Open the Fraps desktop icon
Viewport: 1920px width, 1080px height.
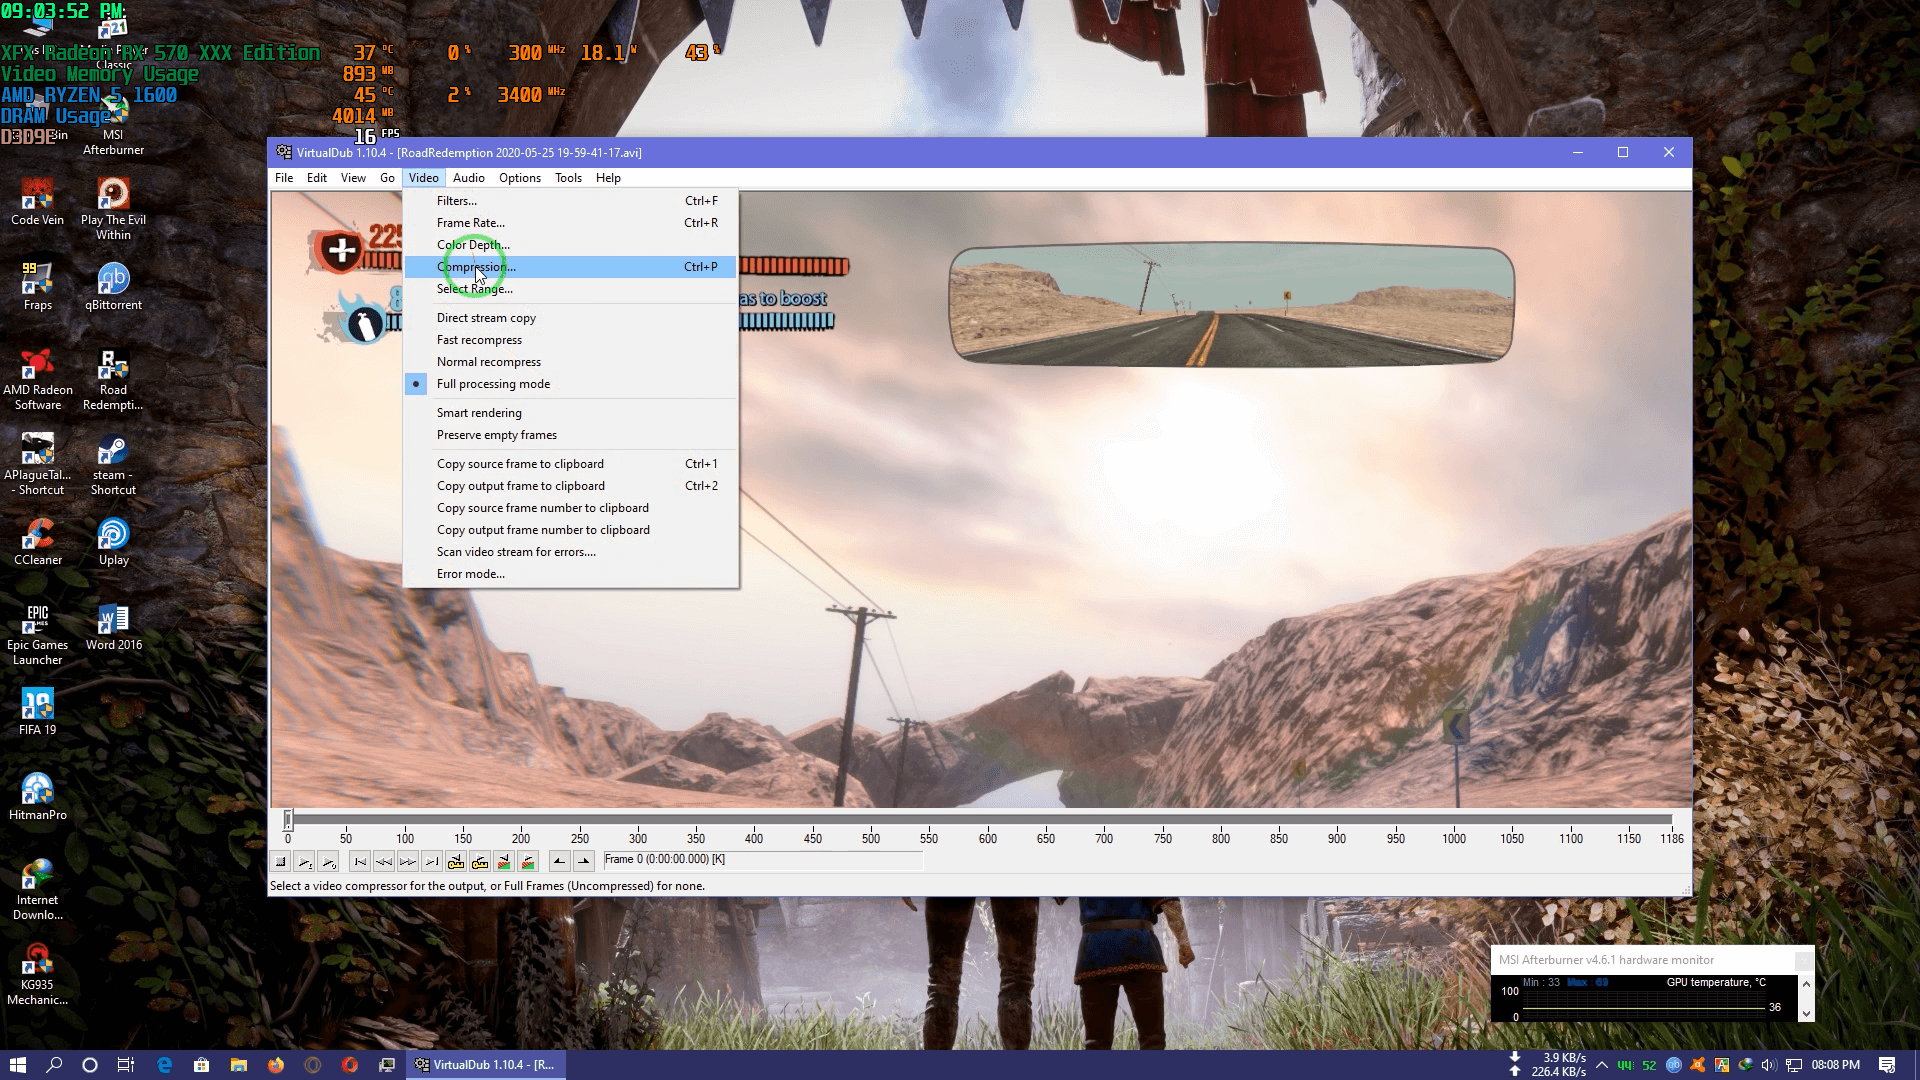click(x=38, y=286)
